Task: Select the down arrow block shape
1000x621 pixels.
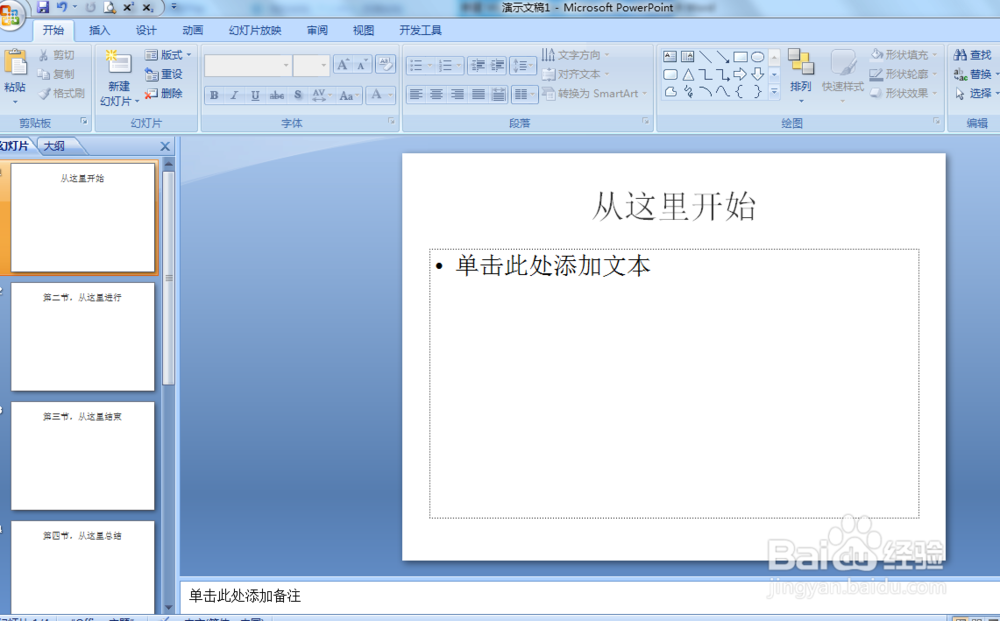Action: click(x=757, y=74)
